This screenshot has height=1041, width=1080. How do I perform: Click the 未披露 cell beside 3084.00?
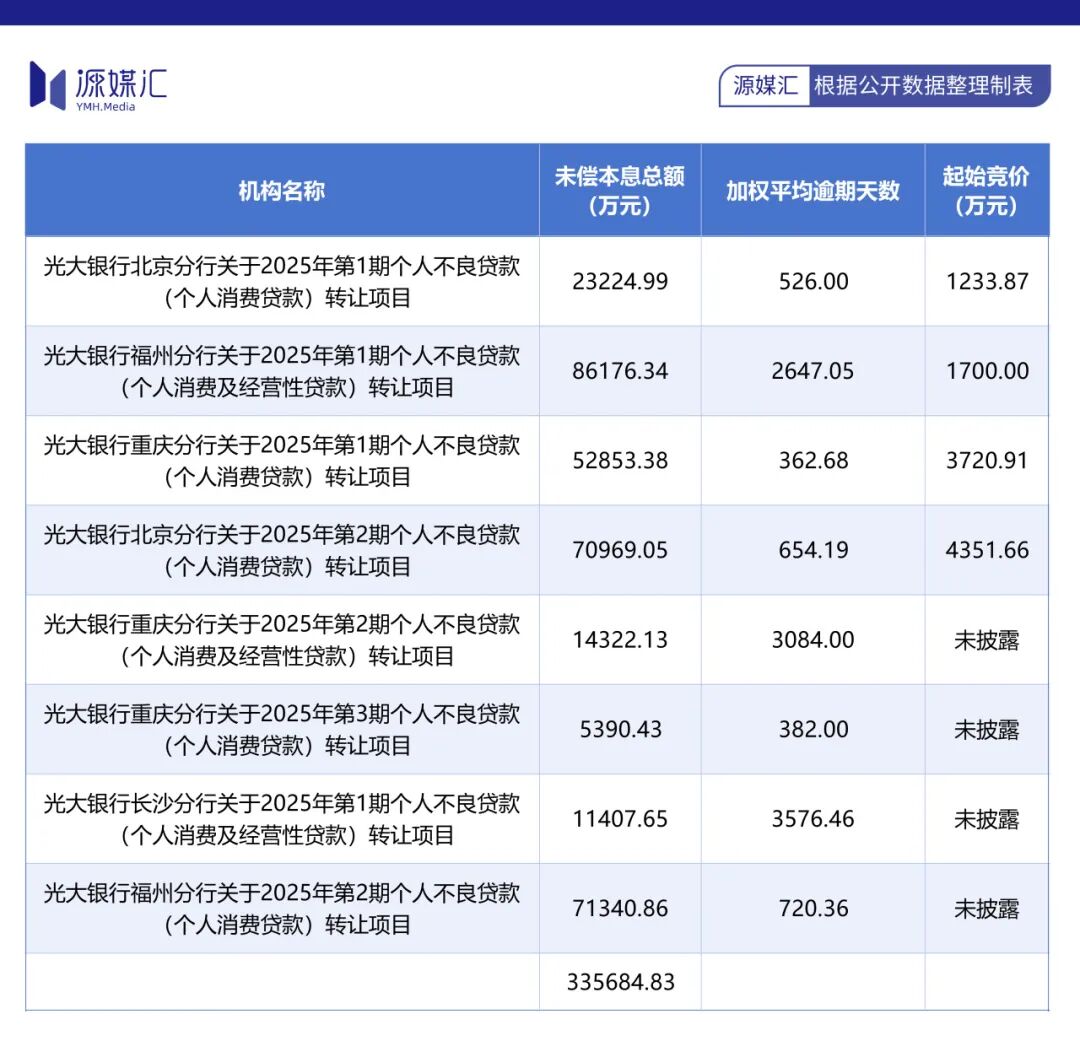(987, 639)
